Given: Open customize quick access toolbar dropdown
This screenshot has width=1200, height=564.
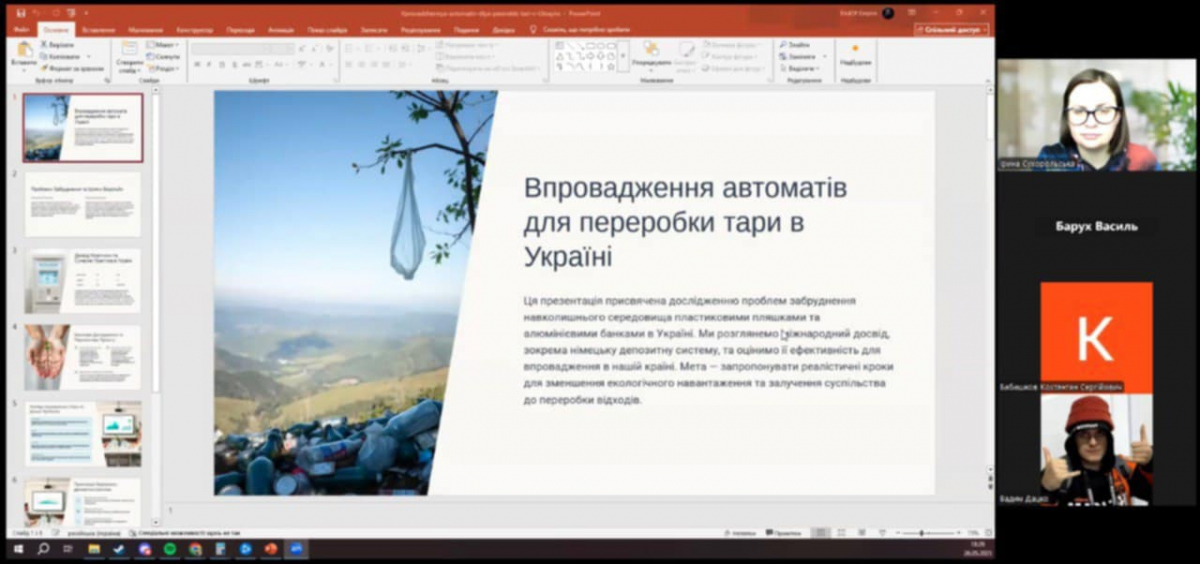Looking at the screenshot, I should click(86, 13).
